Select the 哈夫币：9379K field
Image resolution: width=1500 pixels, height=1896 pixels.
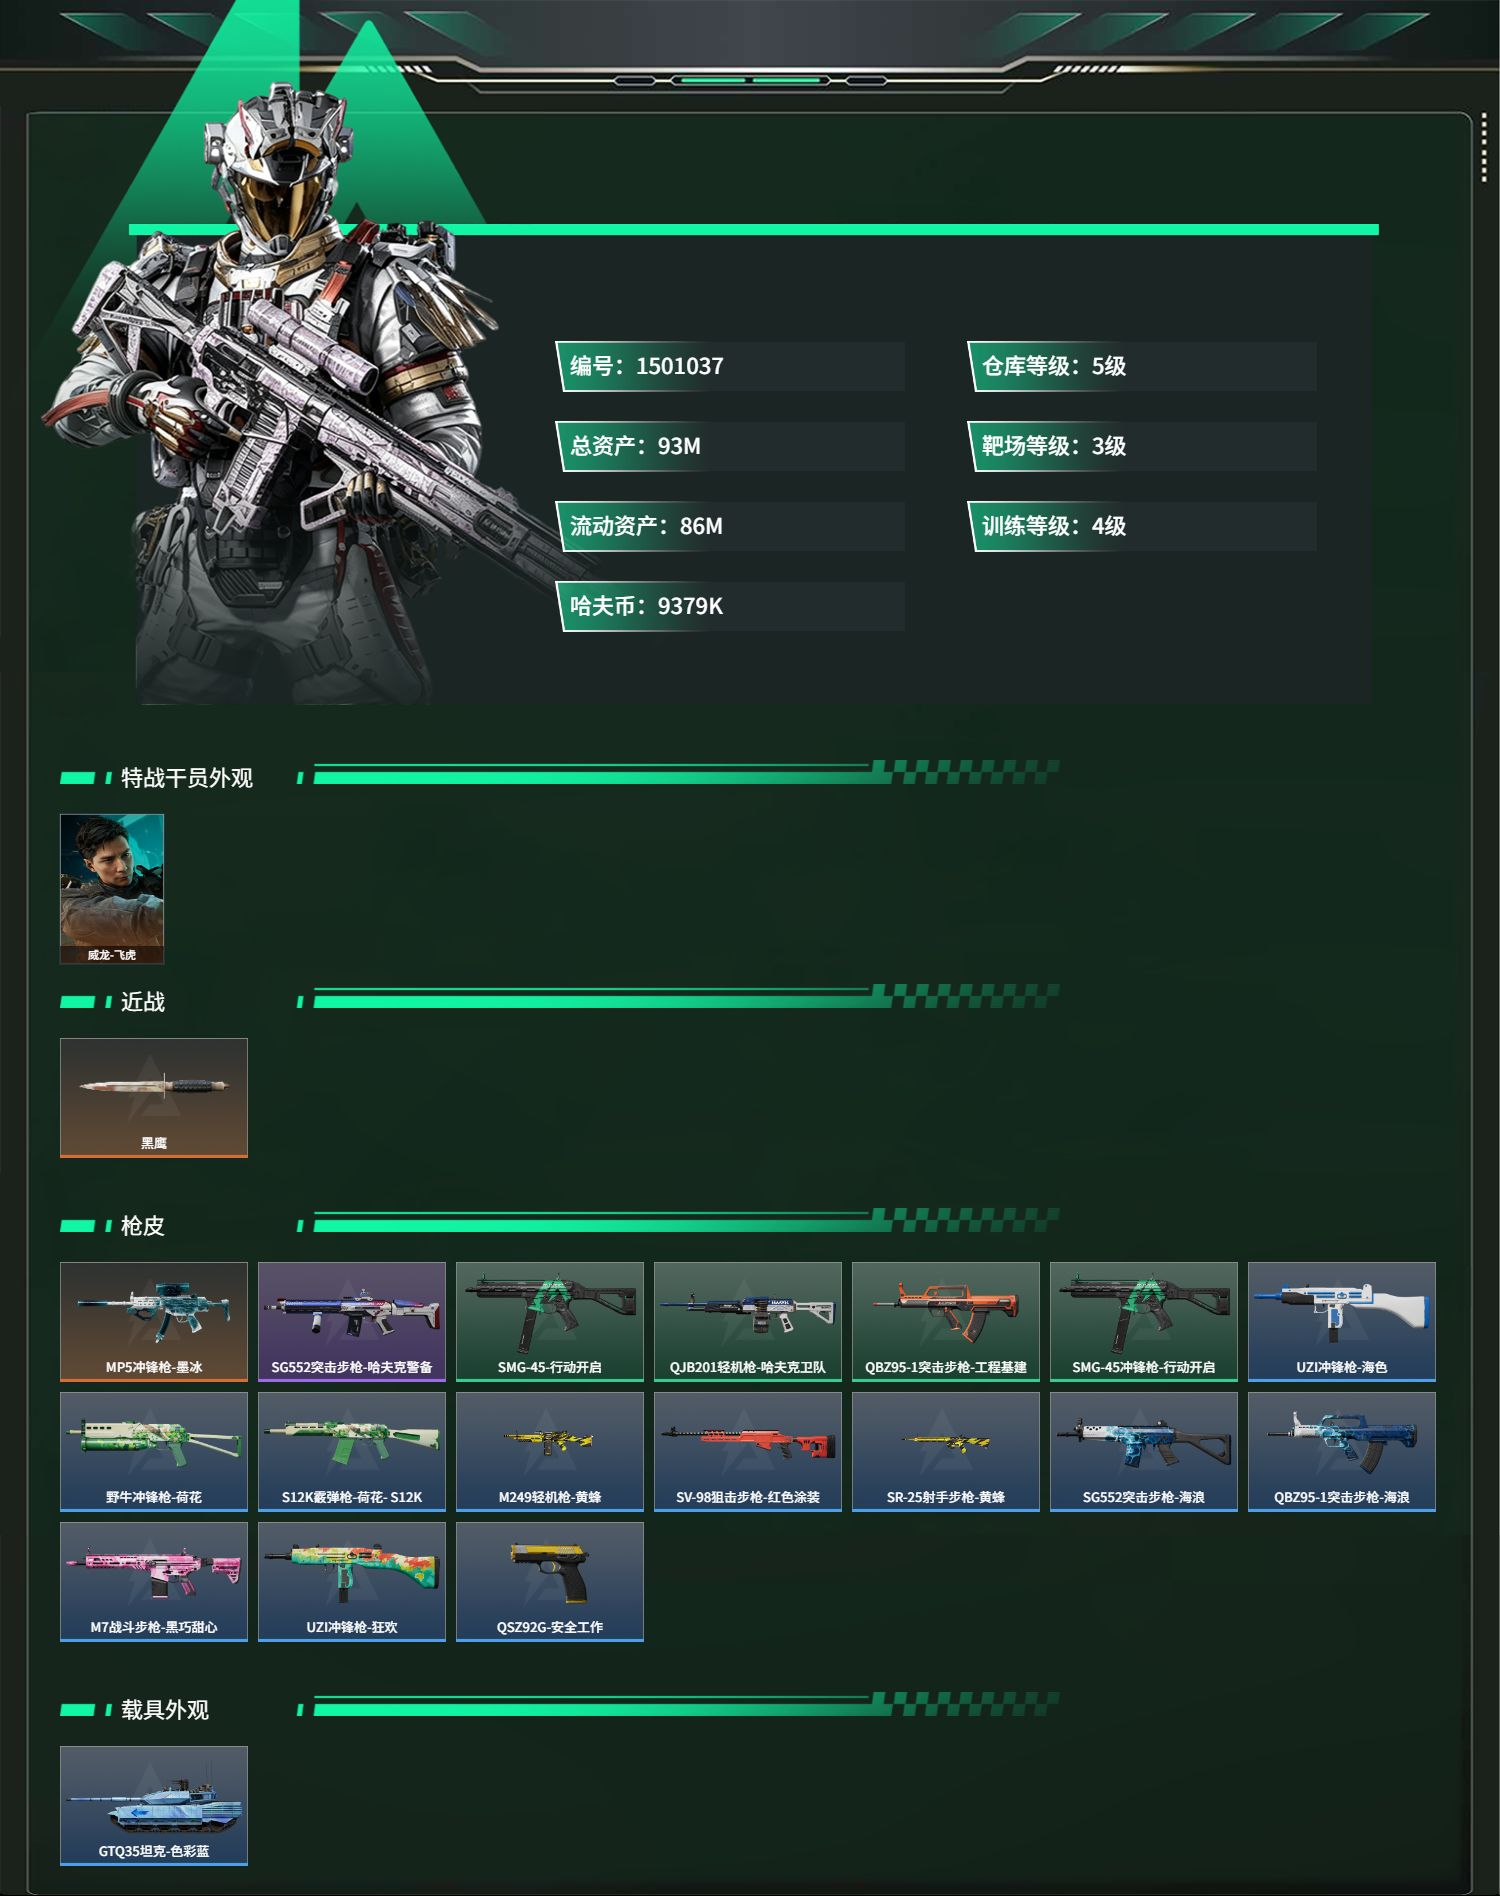(731, 606)
